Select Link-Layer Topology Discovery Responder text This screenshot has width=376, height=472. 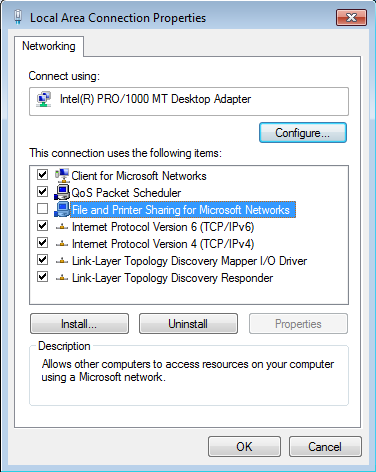click(x=172, y=278)
